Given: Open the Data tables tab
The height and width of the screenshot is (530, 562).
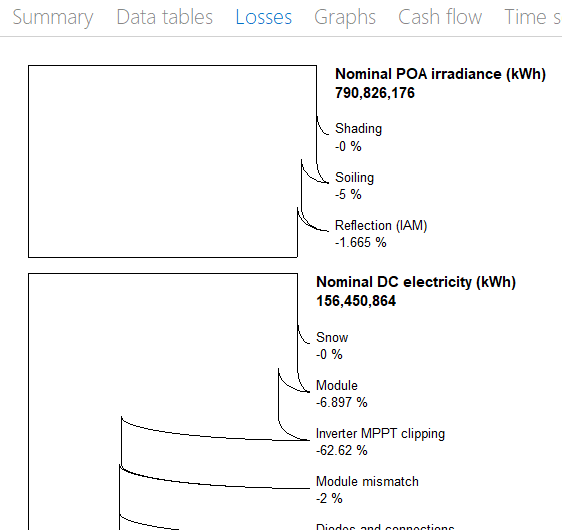Looking at the screenshot, I should pyautogui.click(x=165, y=17).
